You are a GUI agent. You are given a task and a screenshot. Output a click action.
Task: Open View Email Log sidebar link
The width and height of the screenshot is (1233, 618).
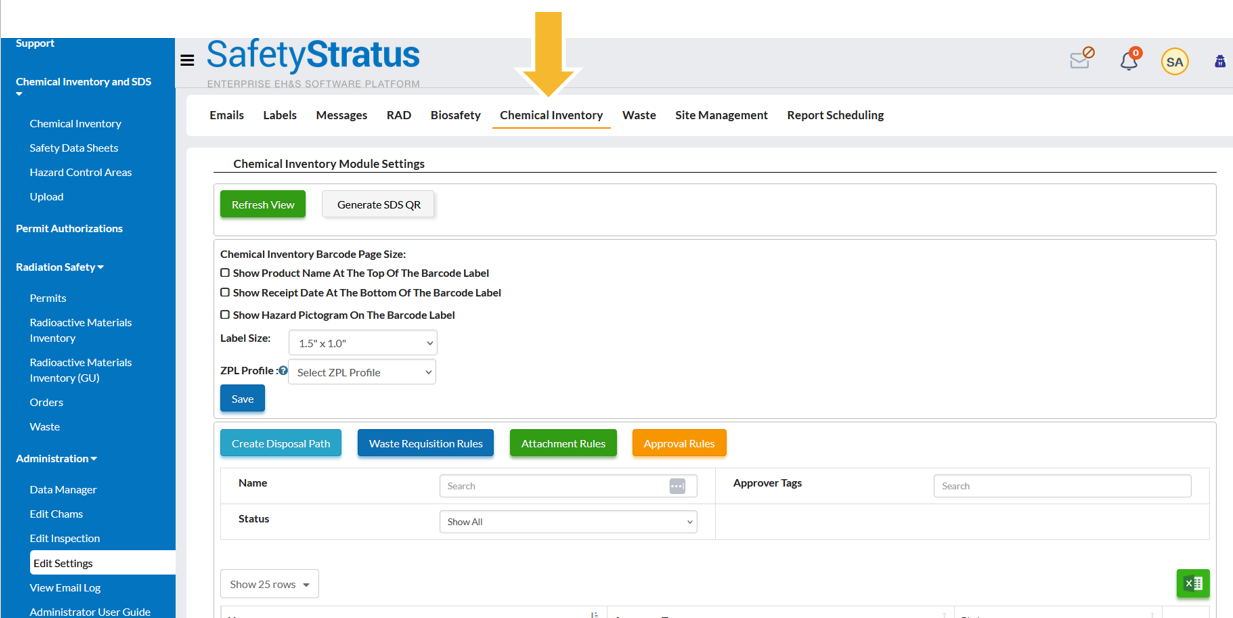coord(65,588)
